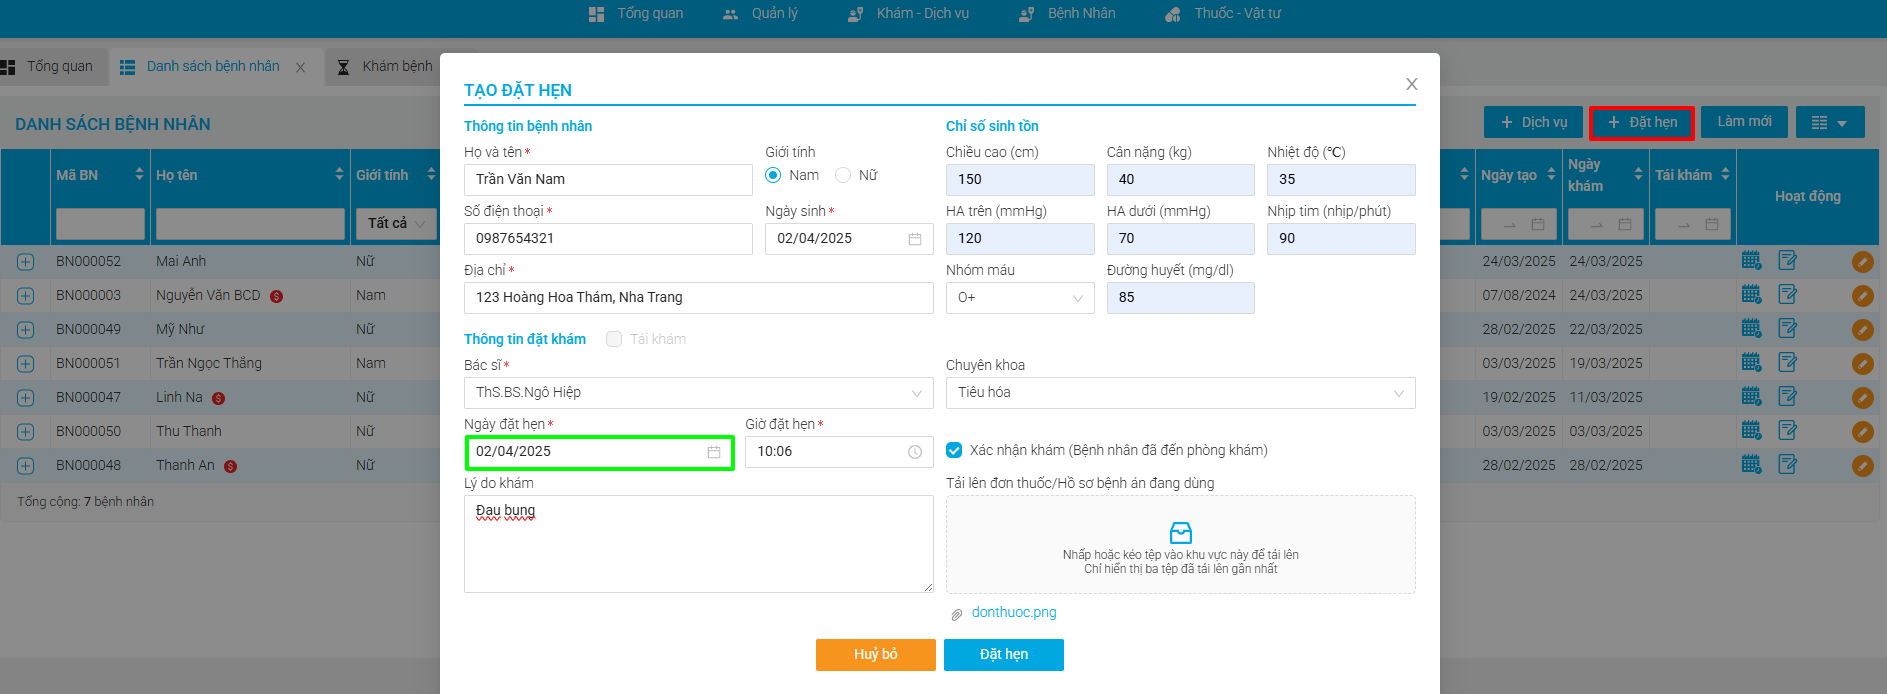Open calendar icon for row BN000003

pyautogui.click(x=1751, y=295)
